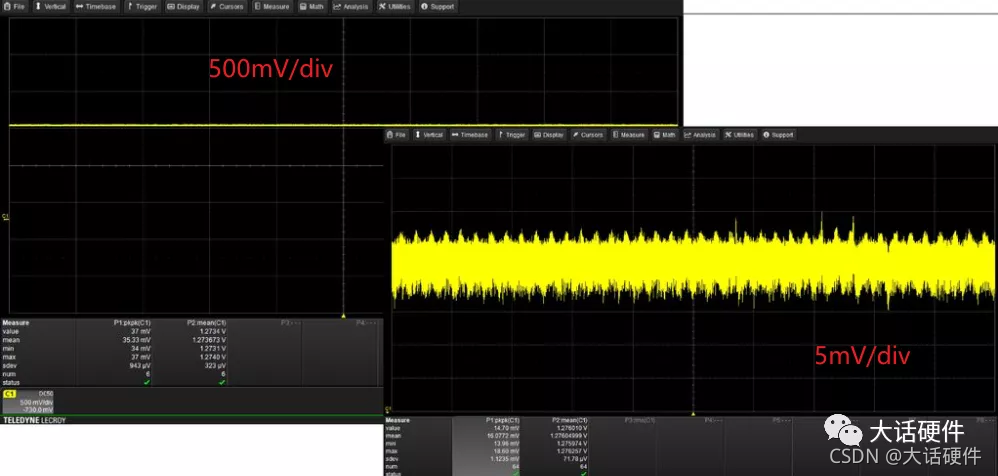Open Support menu in the 5mV/div scope window
This screenshot has height=476, width=998.
click(778, 135)
